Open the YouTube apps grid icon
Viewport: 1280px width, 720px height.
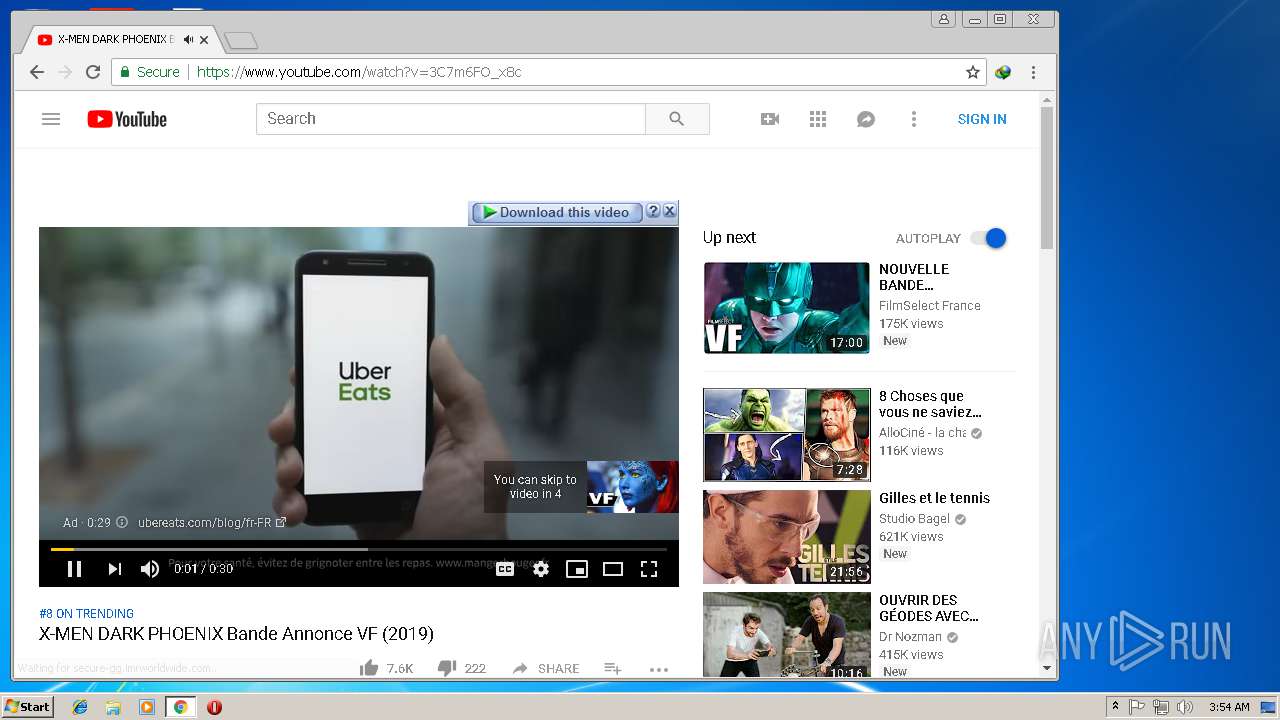pos(818,119)
